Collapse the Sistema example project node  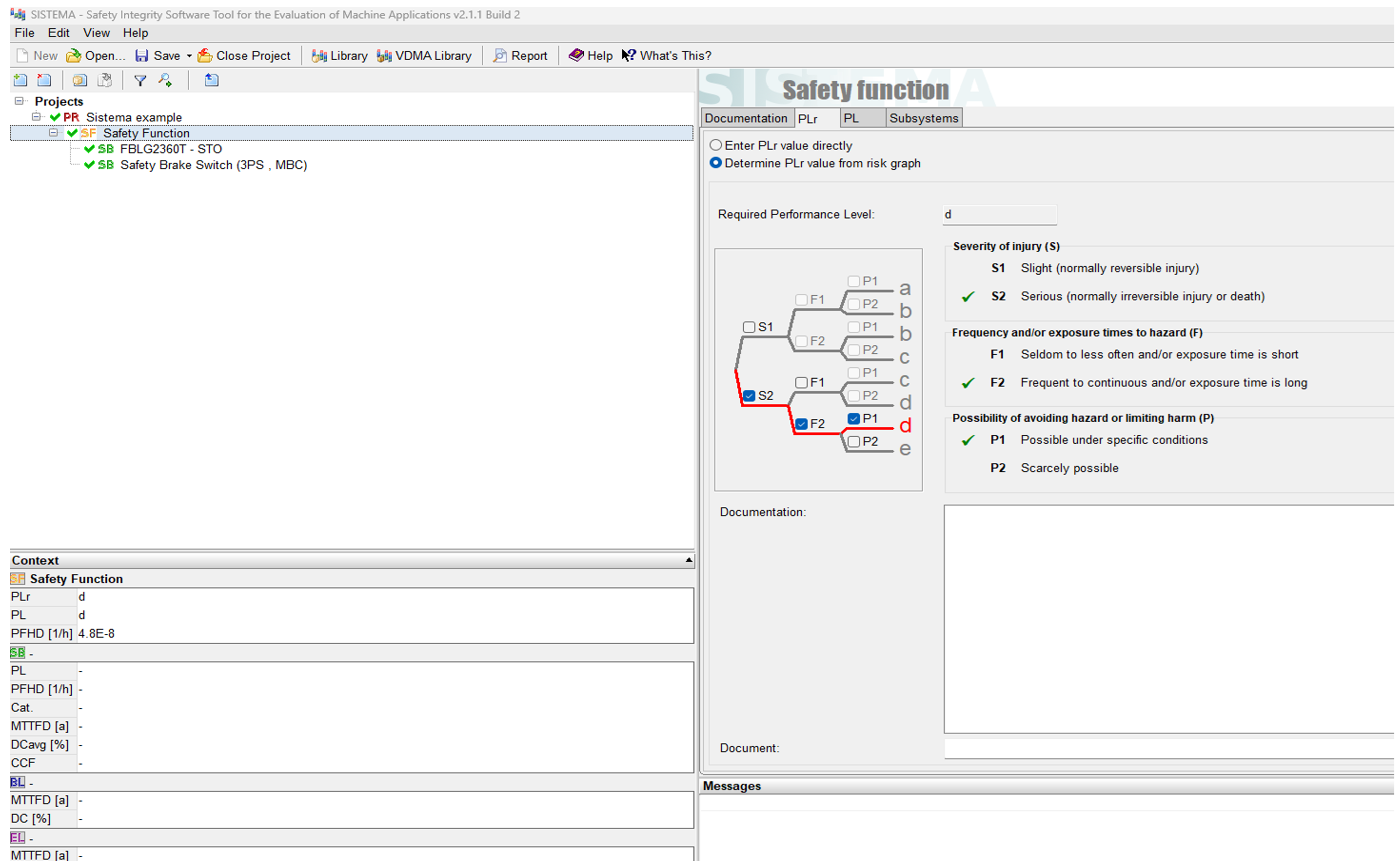tap(37, 117)
